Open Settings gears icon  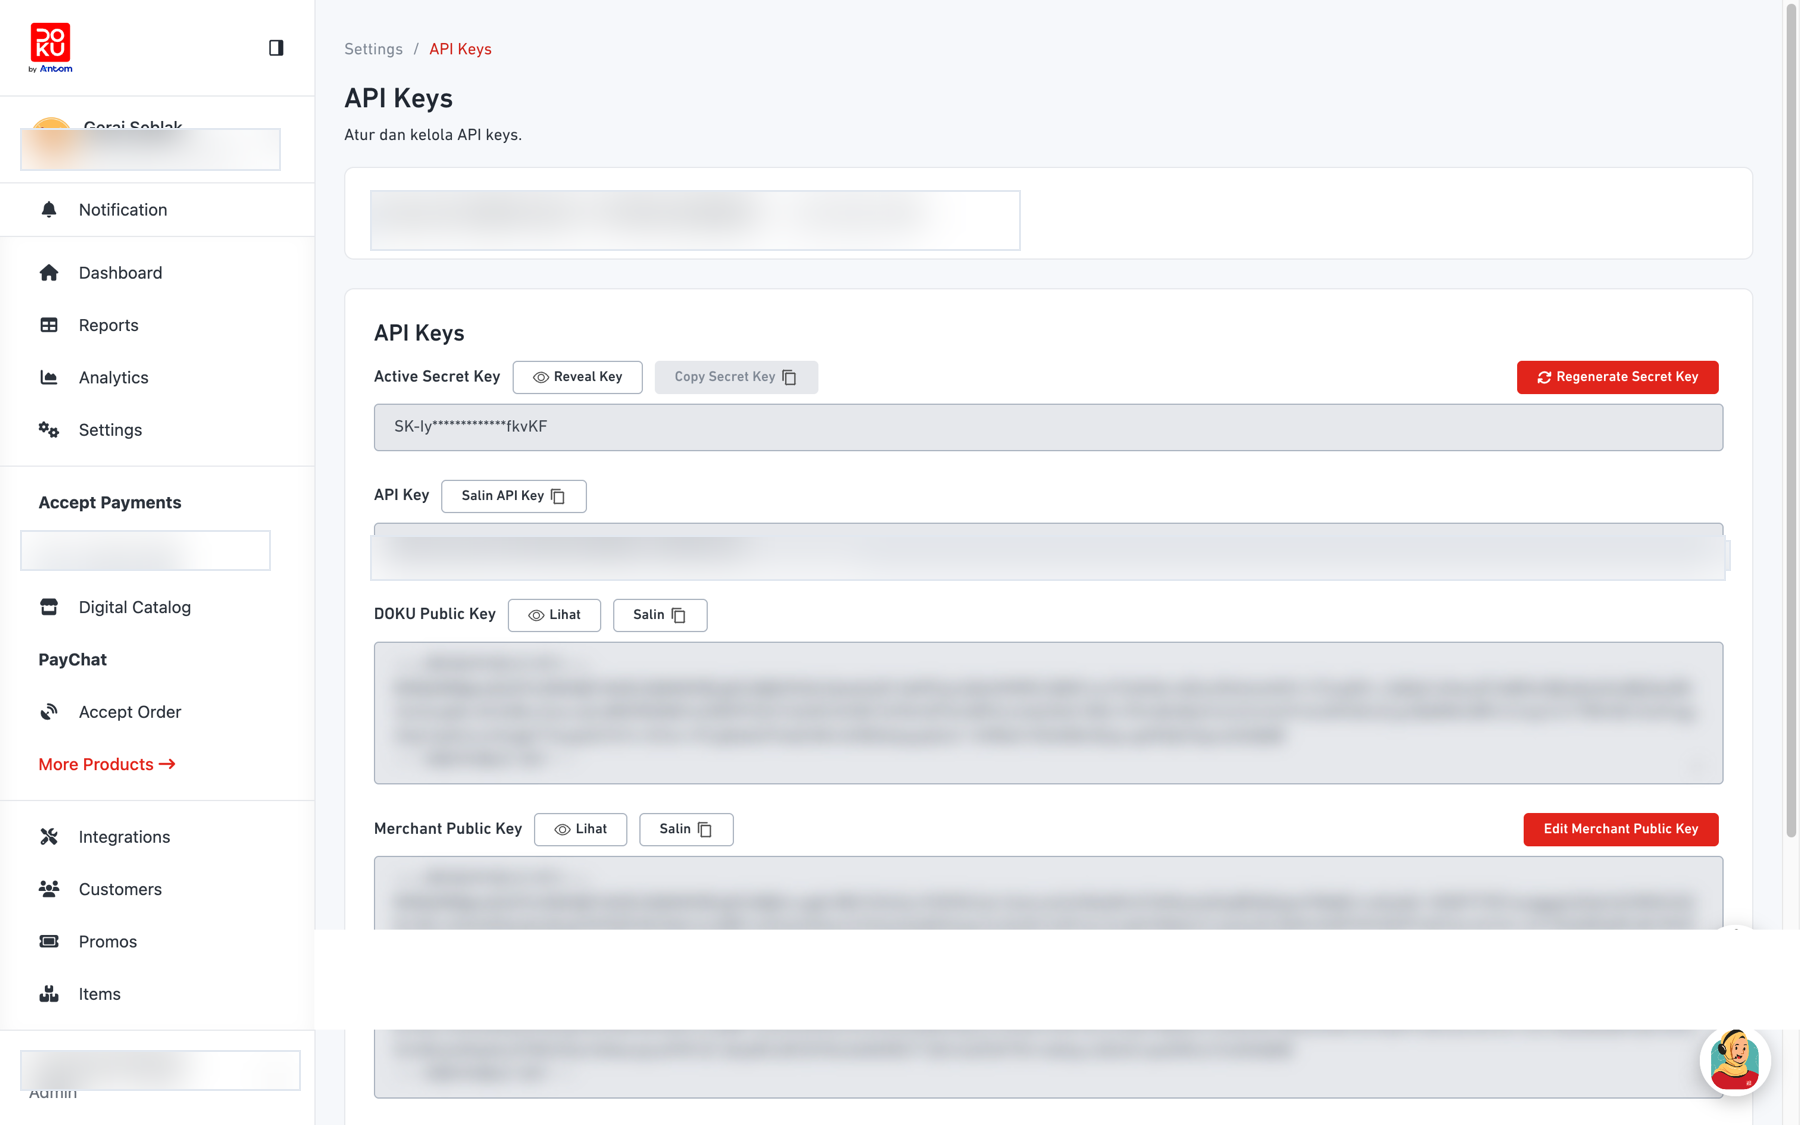point(49,430)
